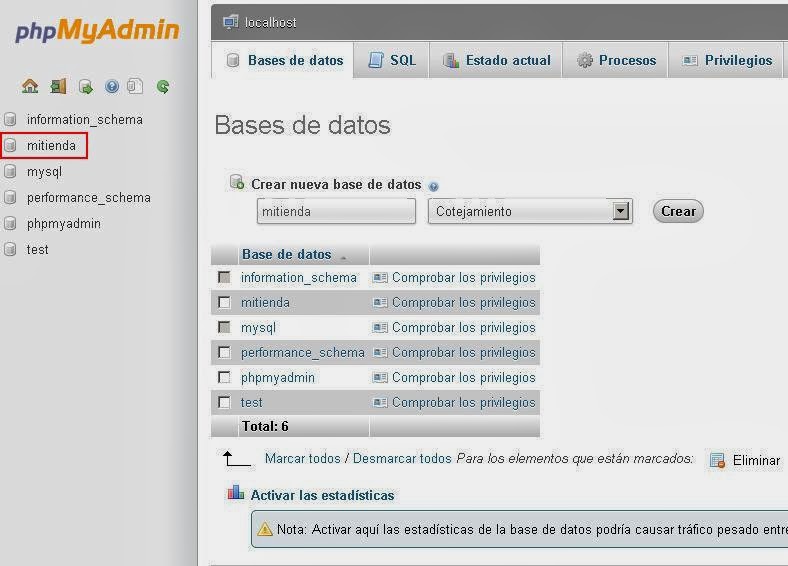Click performance_schema database icon in sidebar
This screenshot has height=566, width=788.
tap(10, 198)
